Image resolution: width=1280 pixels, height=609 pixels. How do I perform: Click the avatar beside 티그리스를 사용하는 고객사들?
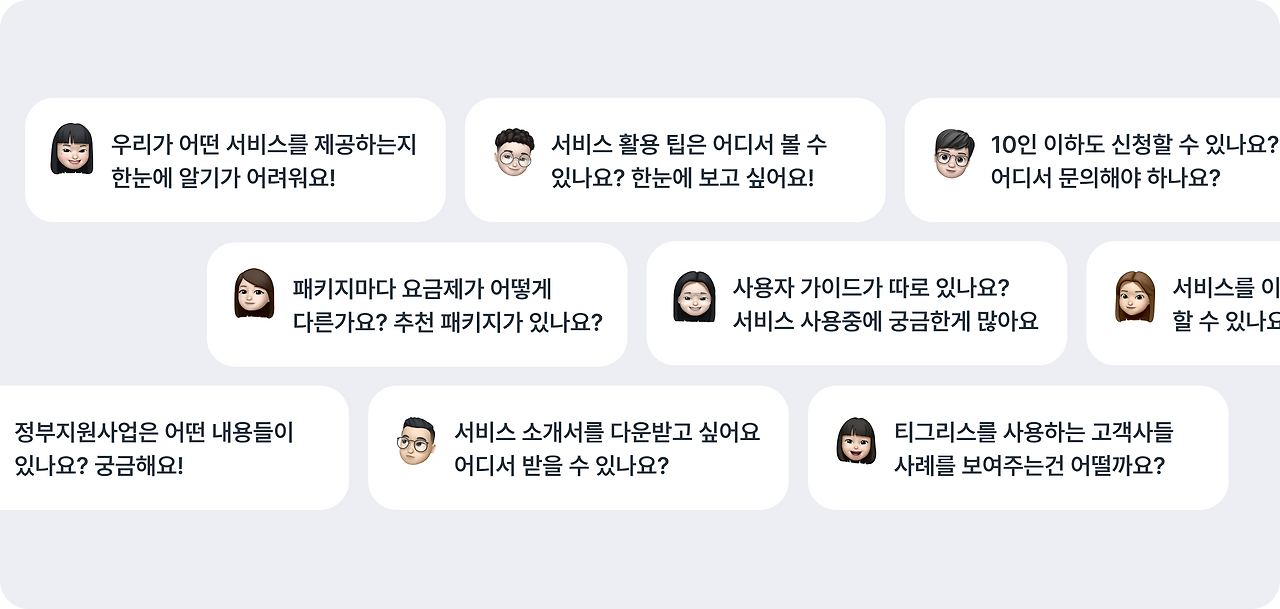click(856, 441)
